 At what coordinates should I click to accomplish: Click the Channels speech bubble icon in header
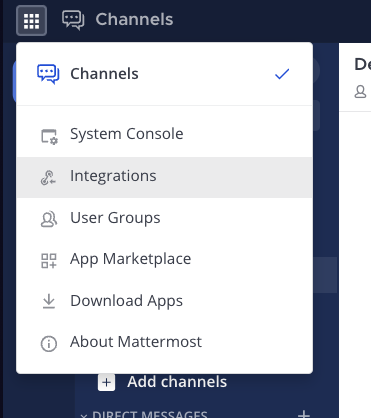tap(73, 20)
